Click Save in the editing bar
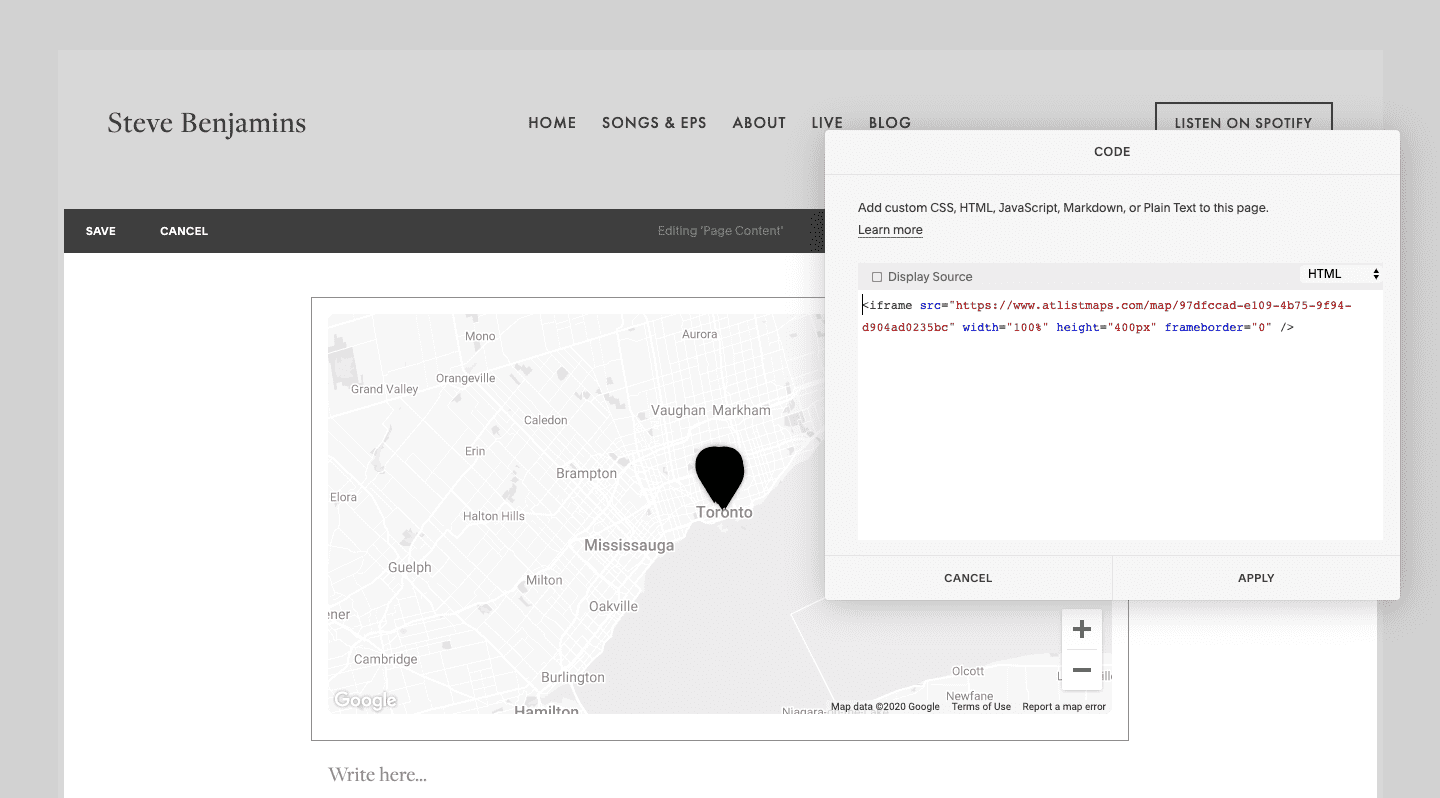This screenshot has height=798, width=1440. click(100, 231)
